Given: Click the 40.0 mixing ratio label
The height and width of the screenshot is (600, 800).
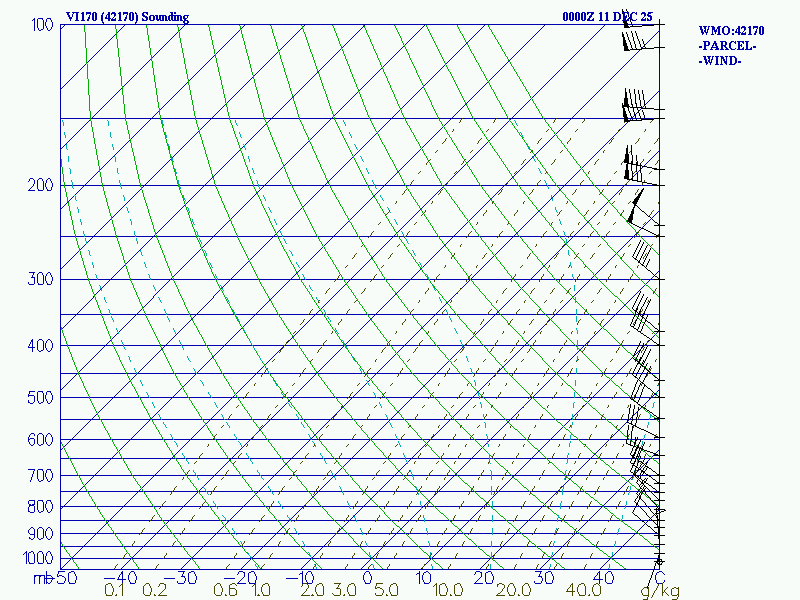Looking at the screenshot, I should [x=584, y=590].
